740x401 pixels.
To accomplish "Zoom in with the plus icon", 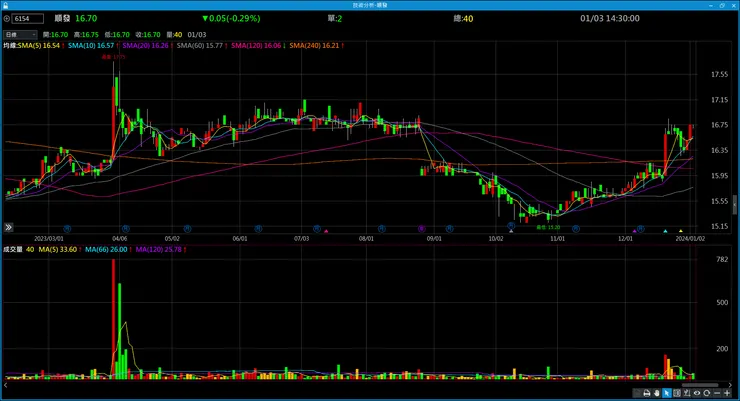I will coord(727,393).
